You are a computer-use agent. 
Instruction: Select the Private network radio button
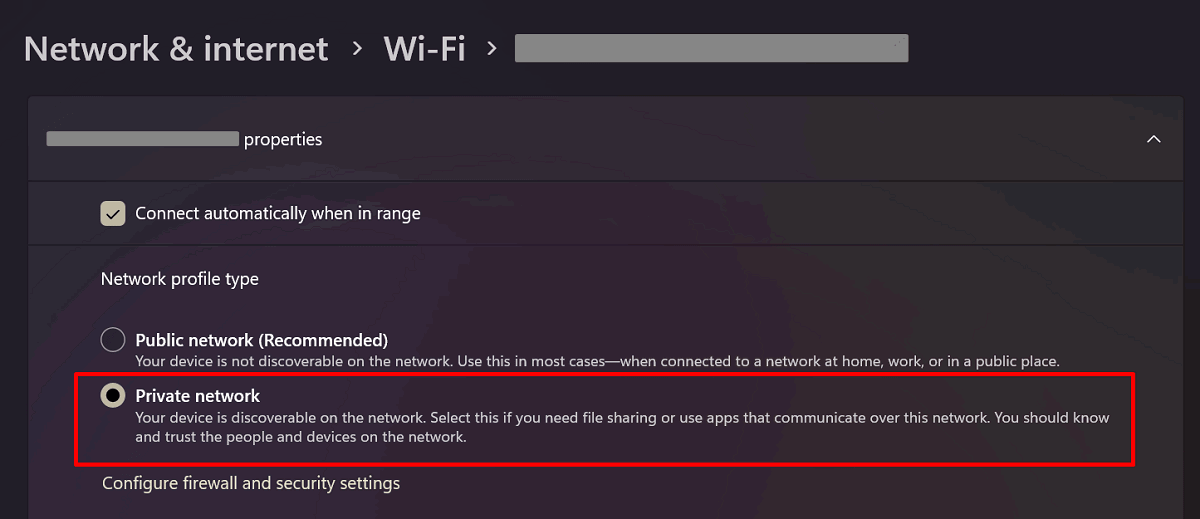(x=113, y=396)
